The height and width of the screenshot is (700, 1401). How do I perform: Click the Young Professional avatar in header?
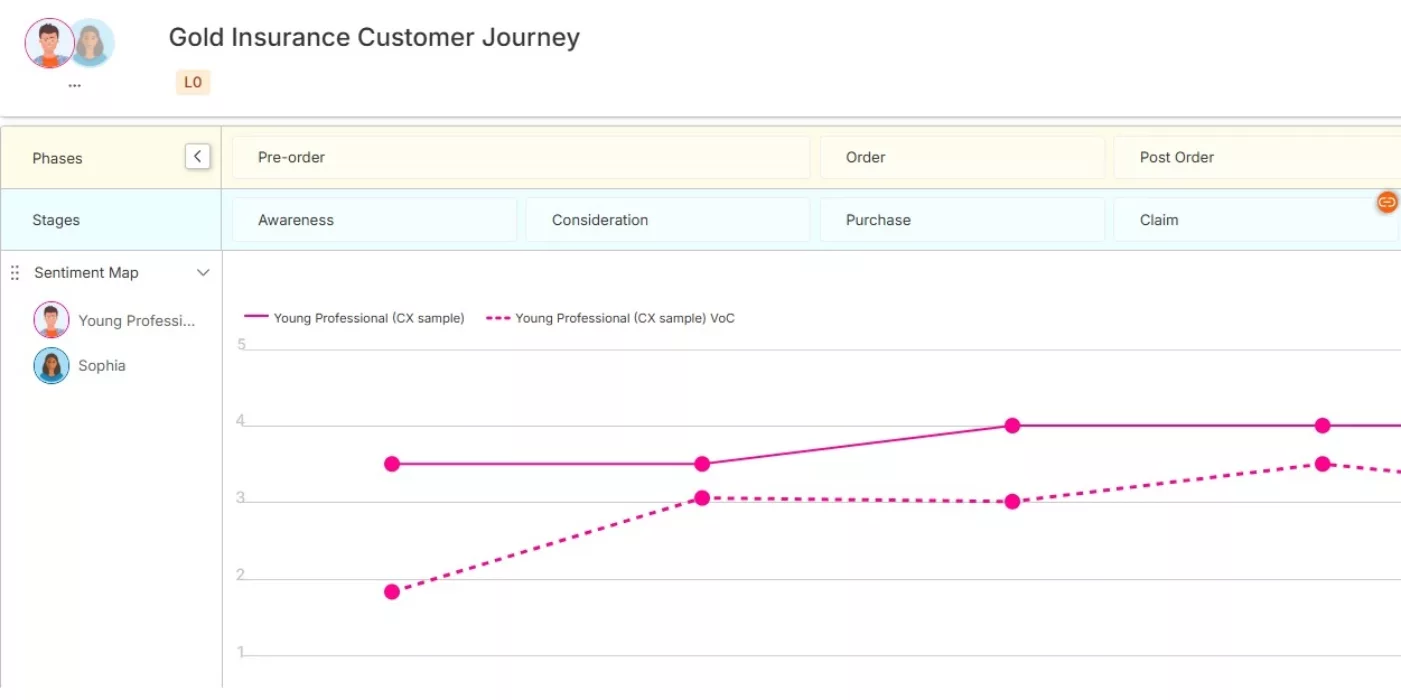[x=49, y=44]
